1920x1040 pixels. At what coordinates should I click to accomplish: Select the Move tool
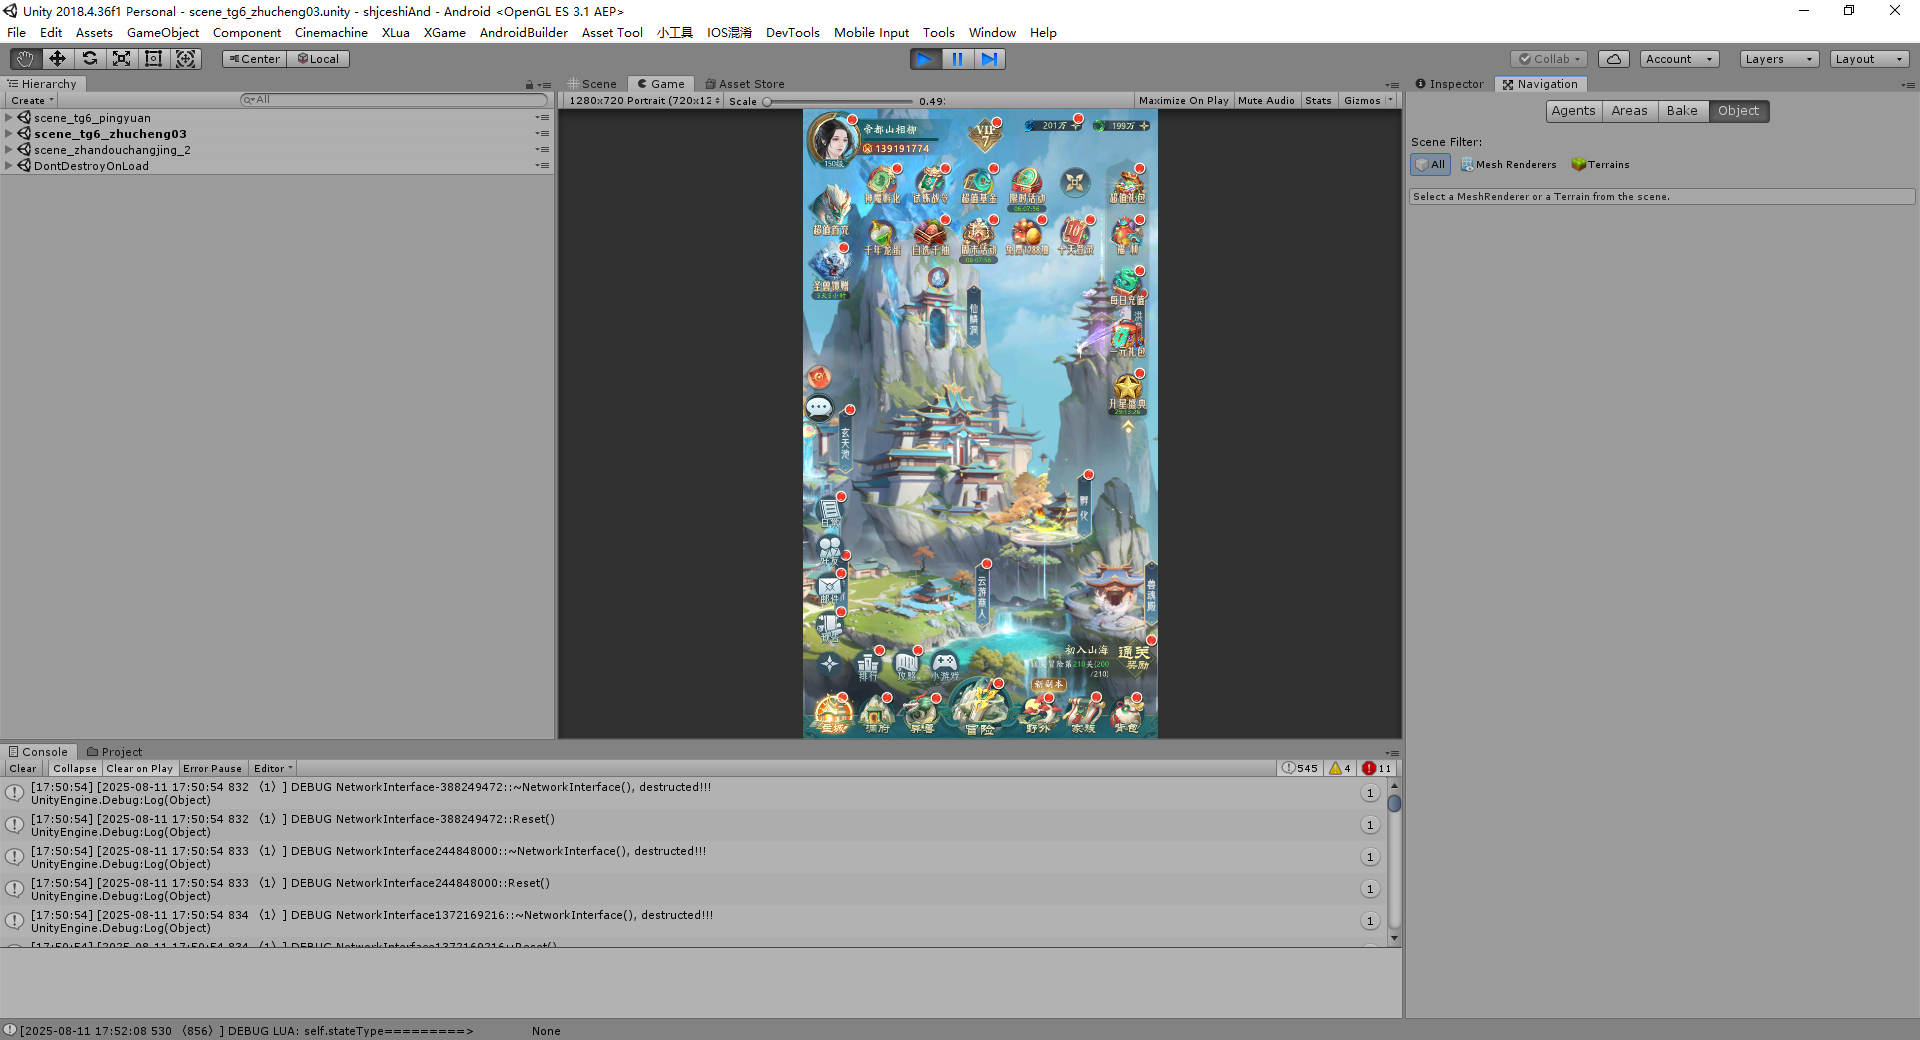point(57,59)
